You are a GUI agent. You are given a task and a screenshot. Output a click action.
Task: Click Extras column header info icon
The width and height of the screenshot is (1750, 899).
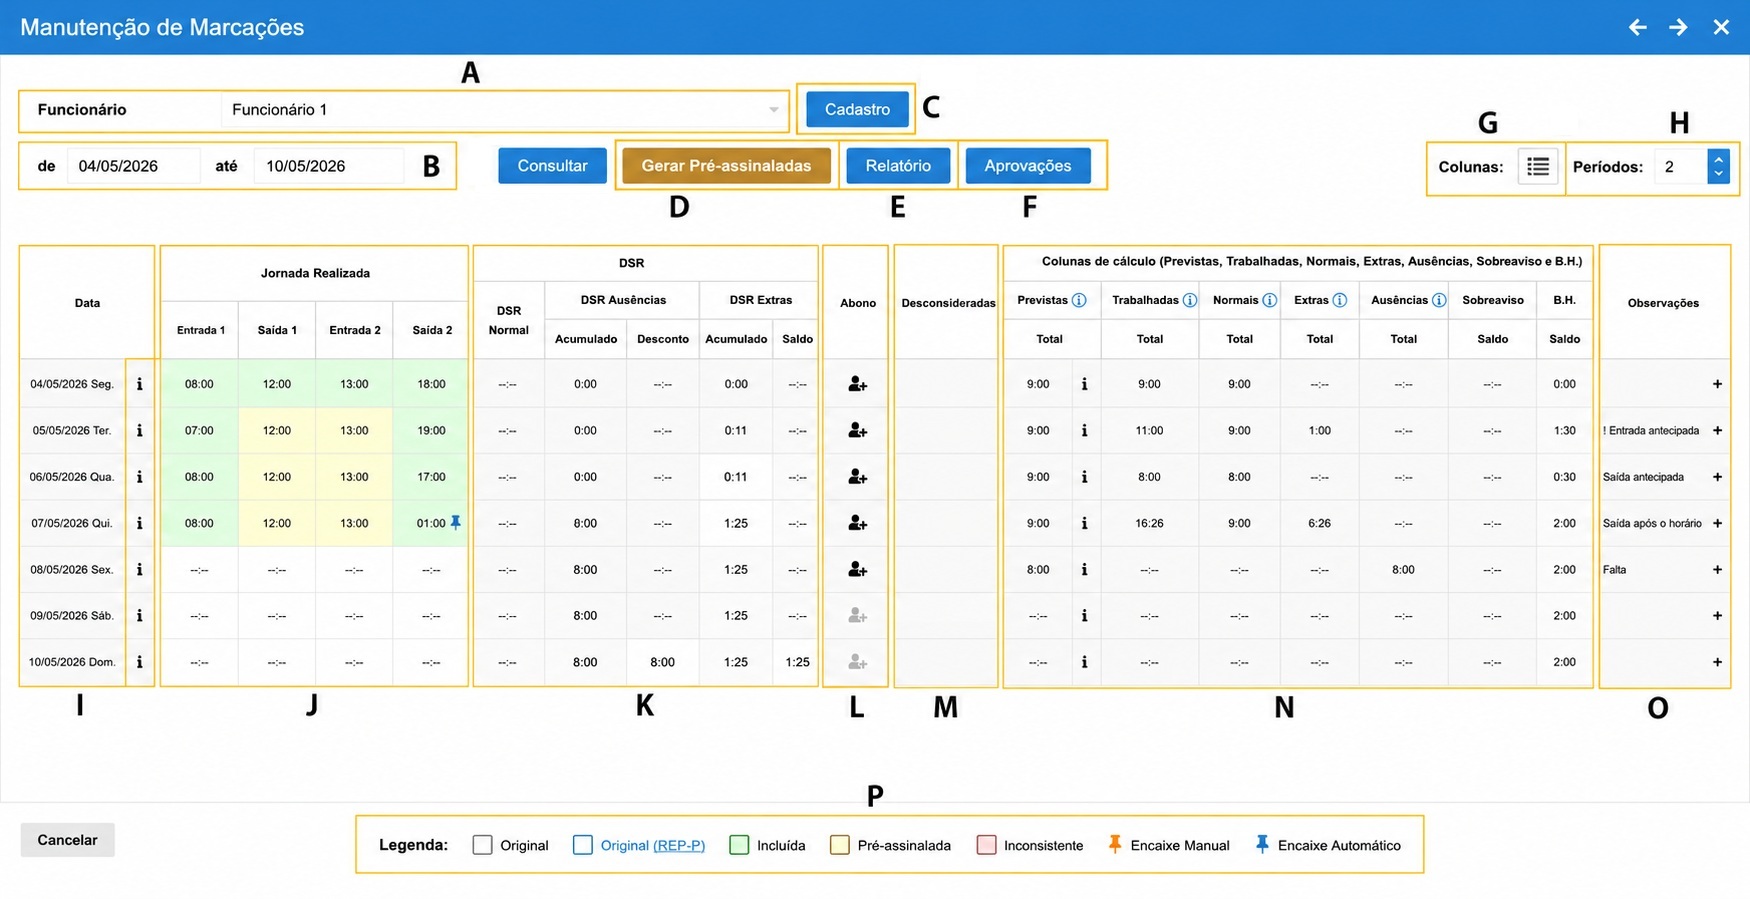point(1340,300)
